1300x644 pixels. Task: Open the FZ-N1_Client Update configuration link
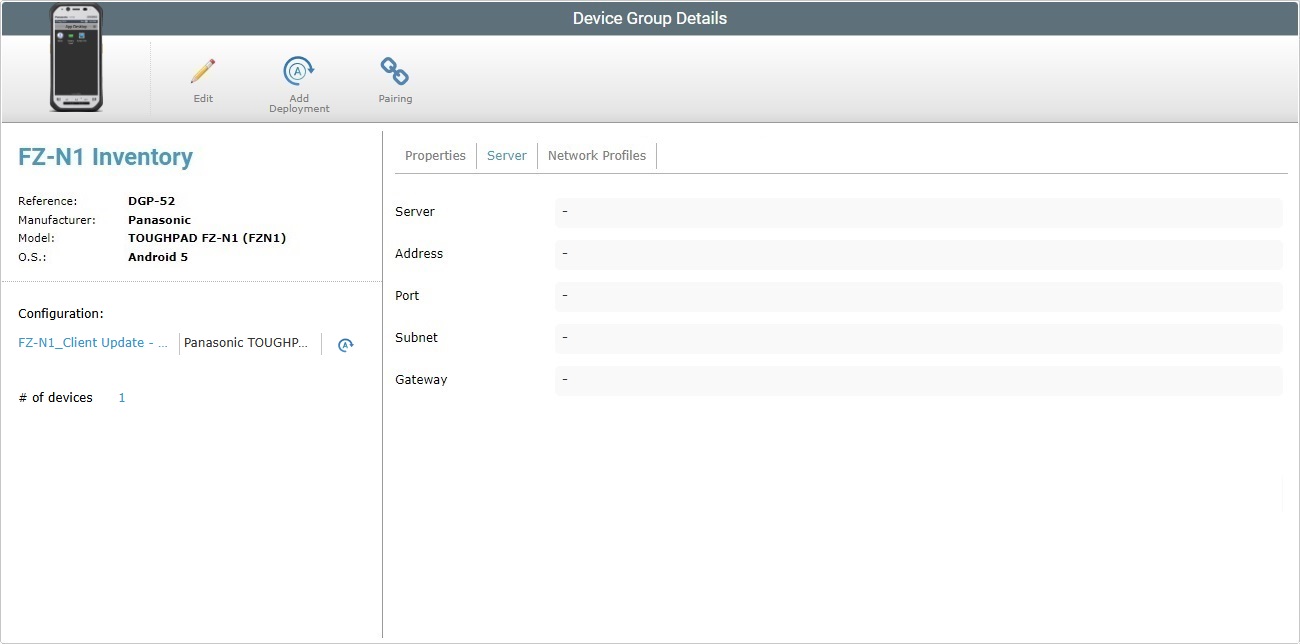click(x=92, y=342)
